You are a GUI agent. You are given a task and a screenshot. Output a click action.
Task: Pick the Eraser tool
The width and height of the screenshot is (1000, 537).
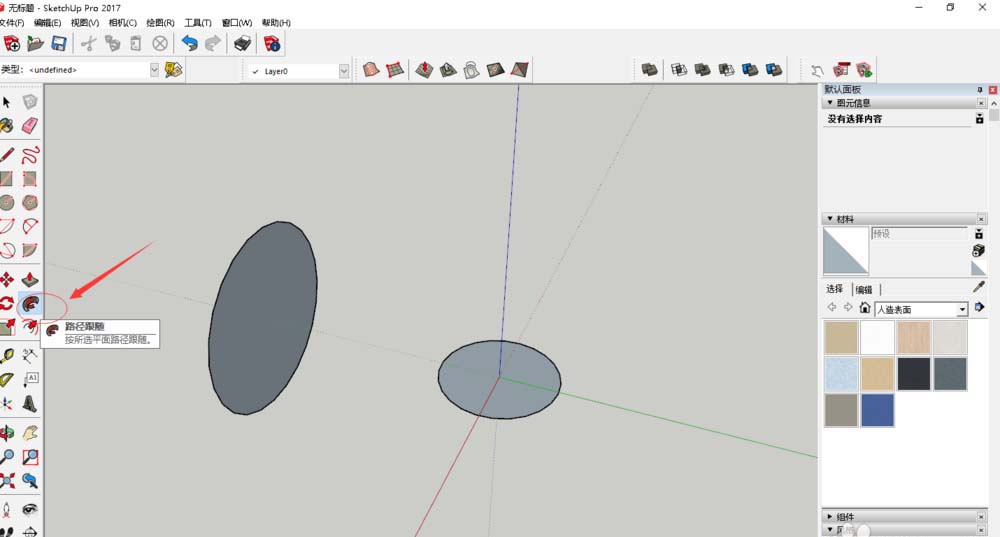[29, 125]
